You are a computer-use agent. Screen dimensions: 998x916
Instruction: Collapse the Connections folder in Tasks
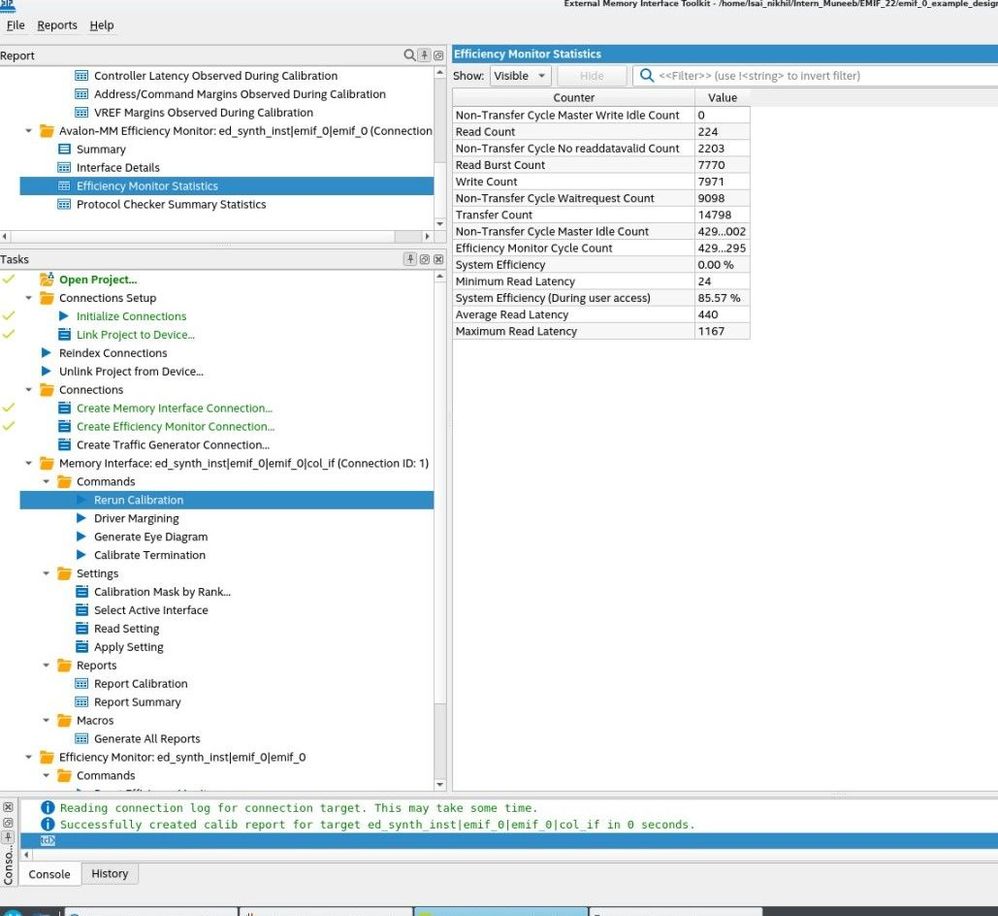29,390
